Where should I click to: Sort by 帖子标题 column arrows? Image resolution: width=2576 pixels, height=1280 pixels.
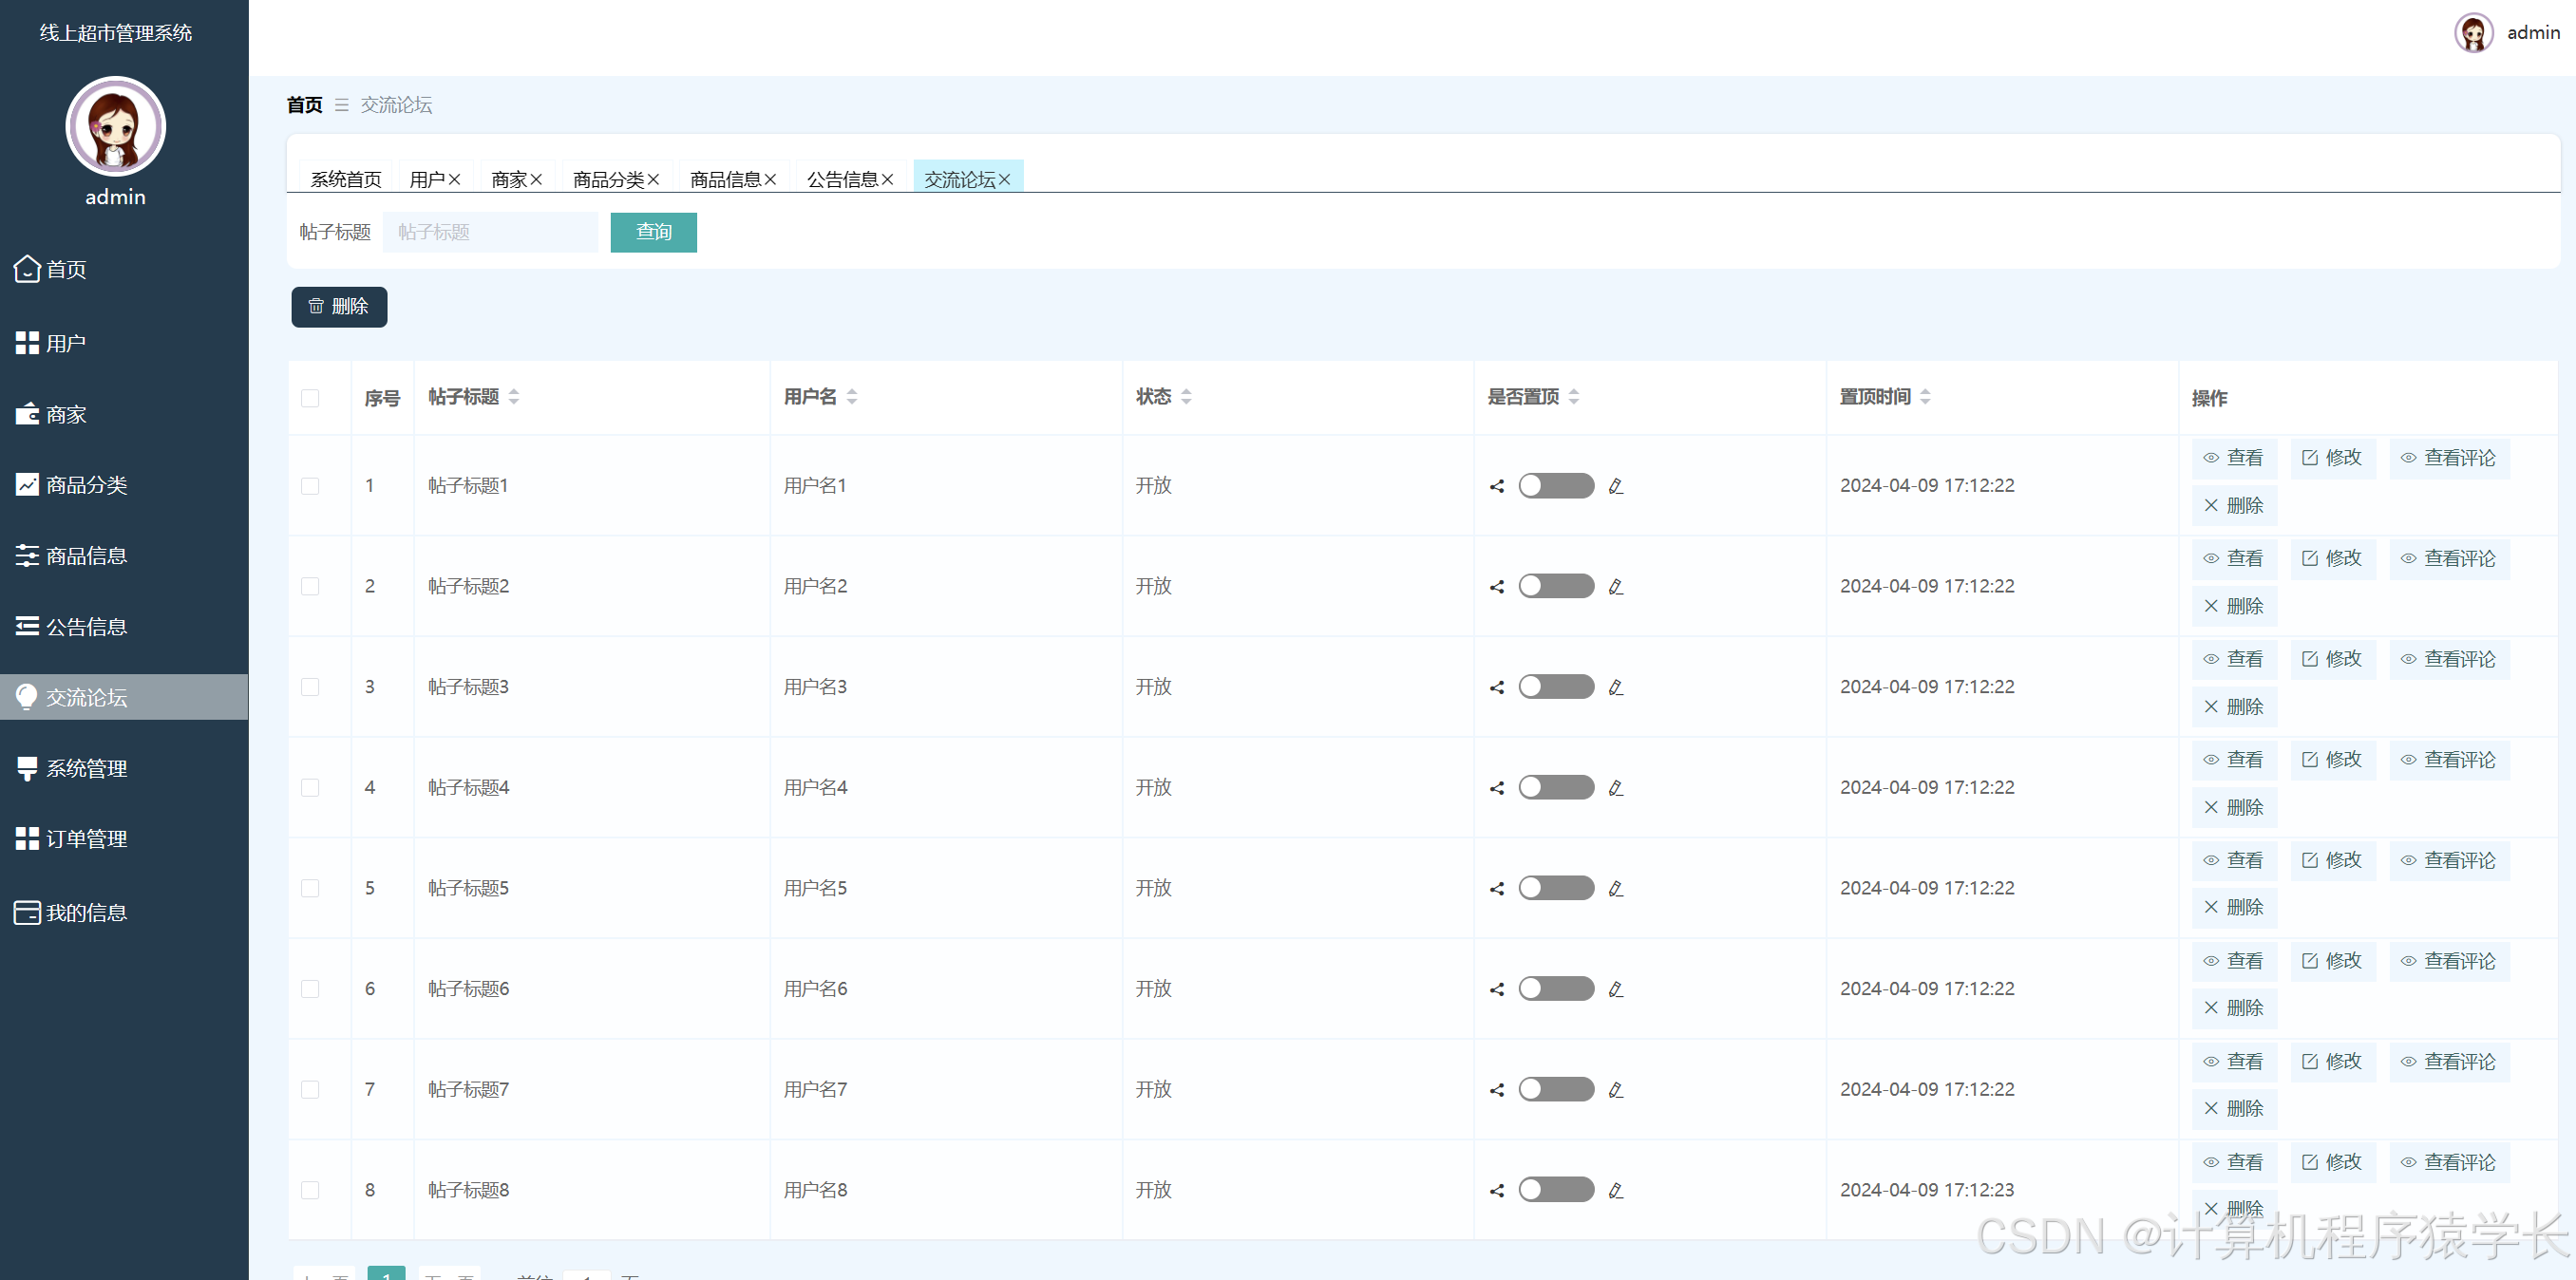(x=514, y=397)
